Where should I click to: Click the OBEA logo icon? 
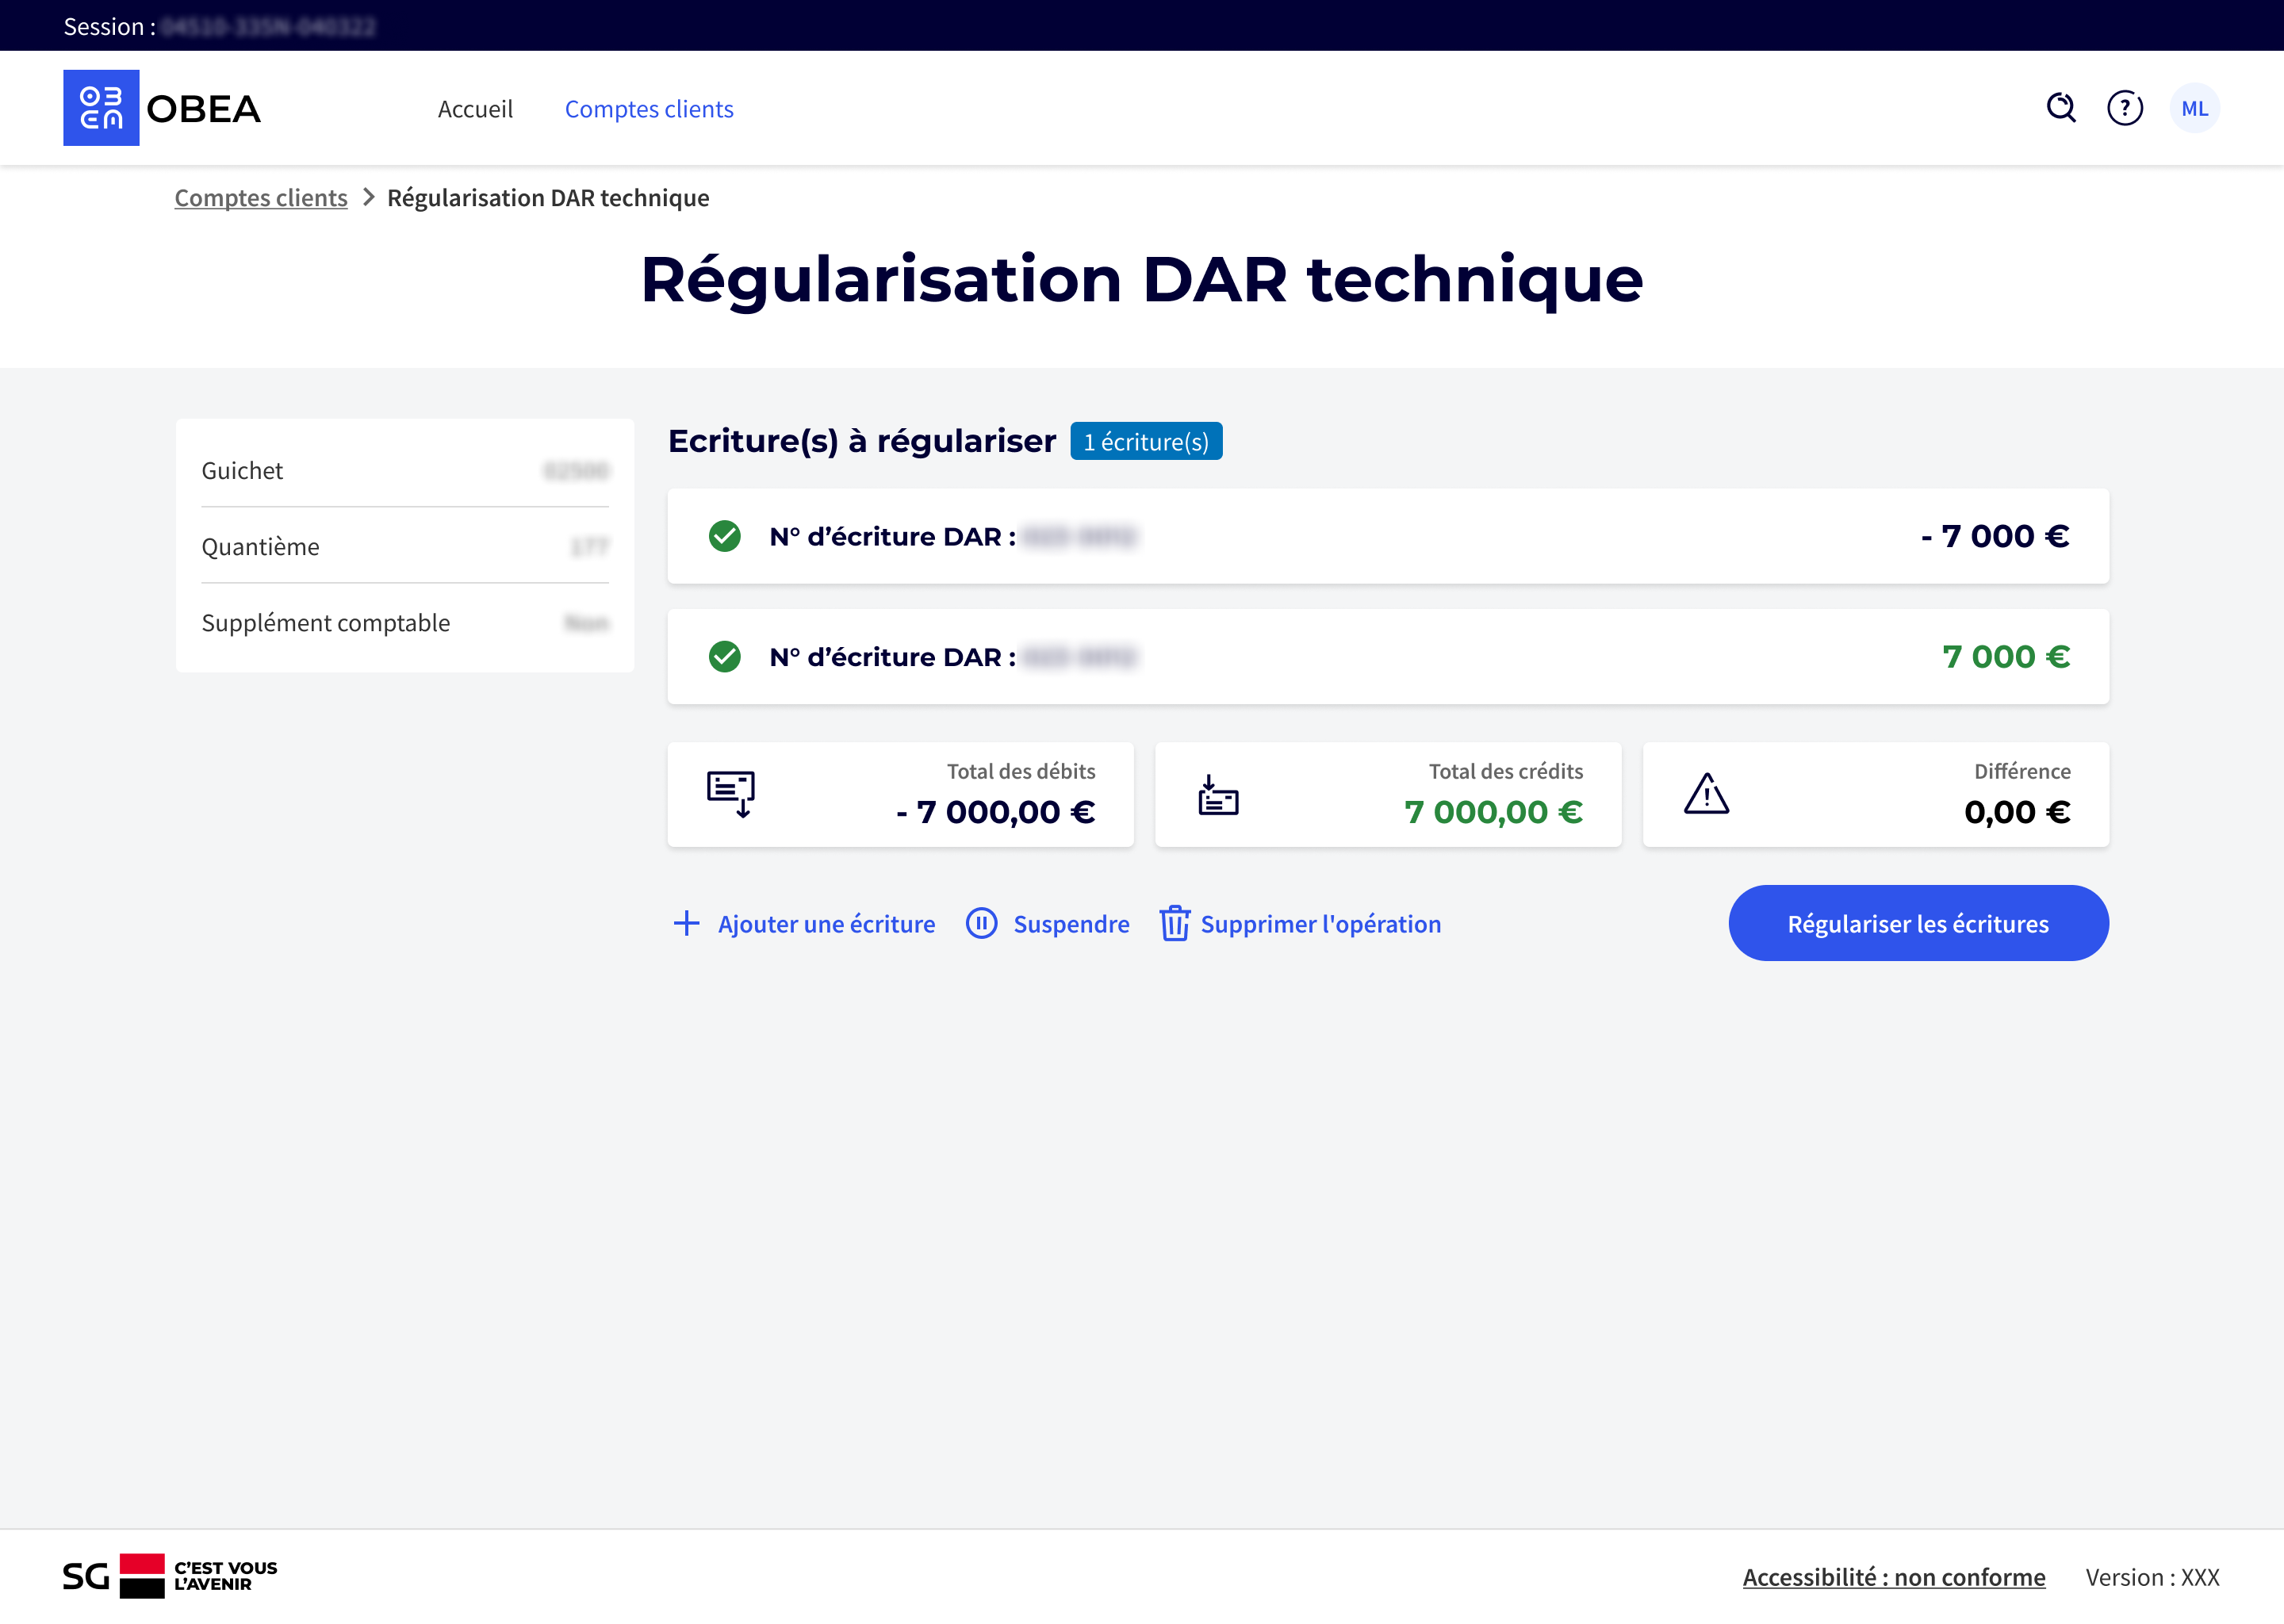coord(101,108)
